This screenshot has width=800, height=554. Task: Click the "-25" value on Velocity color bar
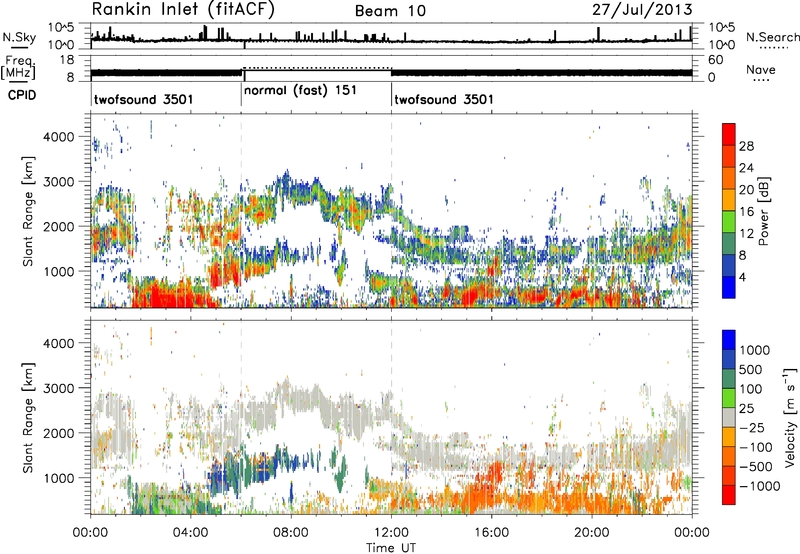point(751,428)
